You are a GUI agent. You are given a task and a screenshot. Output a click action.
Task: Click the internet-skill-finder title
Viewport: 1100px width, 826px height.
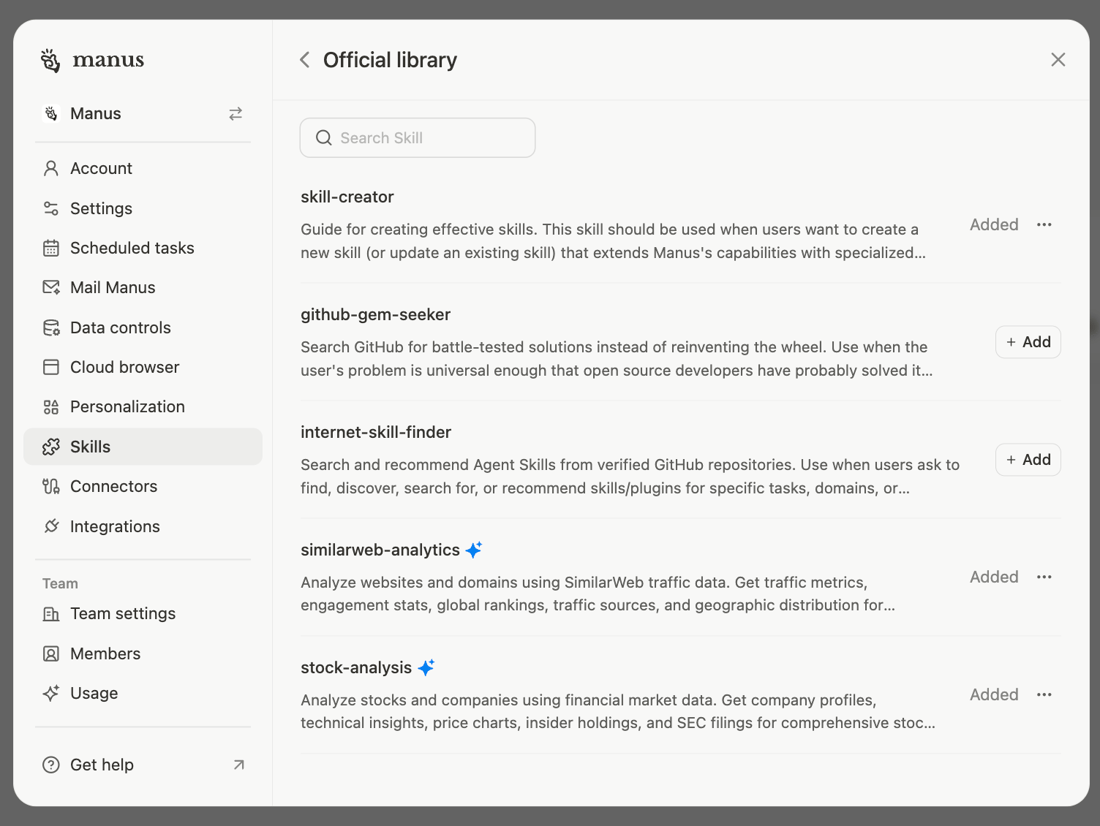coord(376,432)
